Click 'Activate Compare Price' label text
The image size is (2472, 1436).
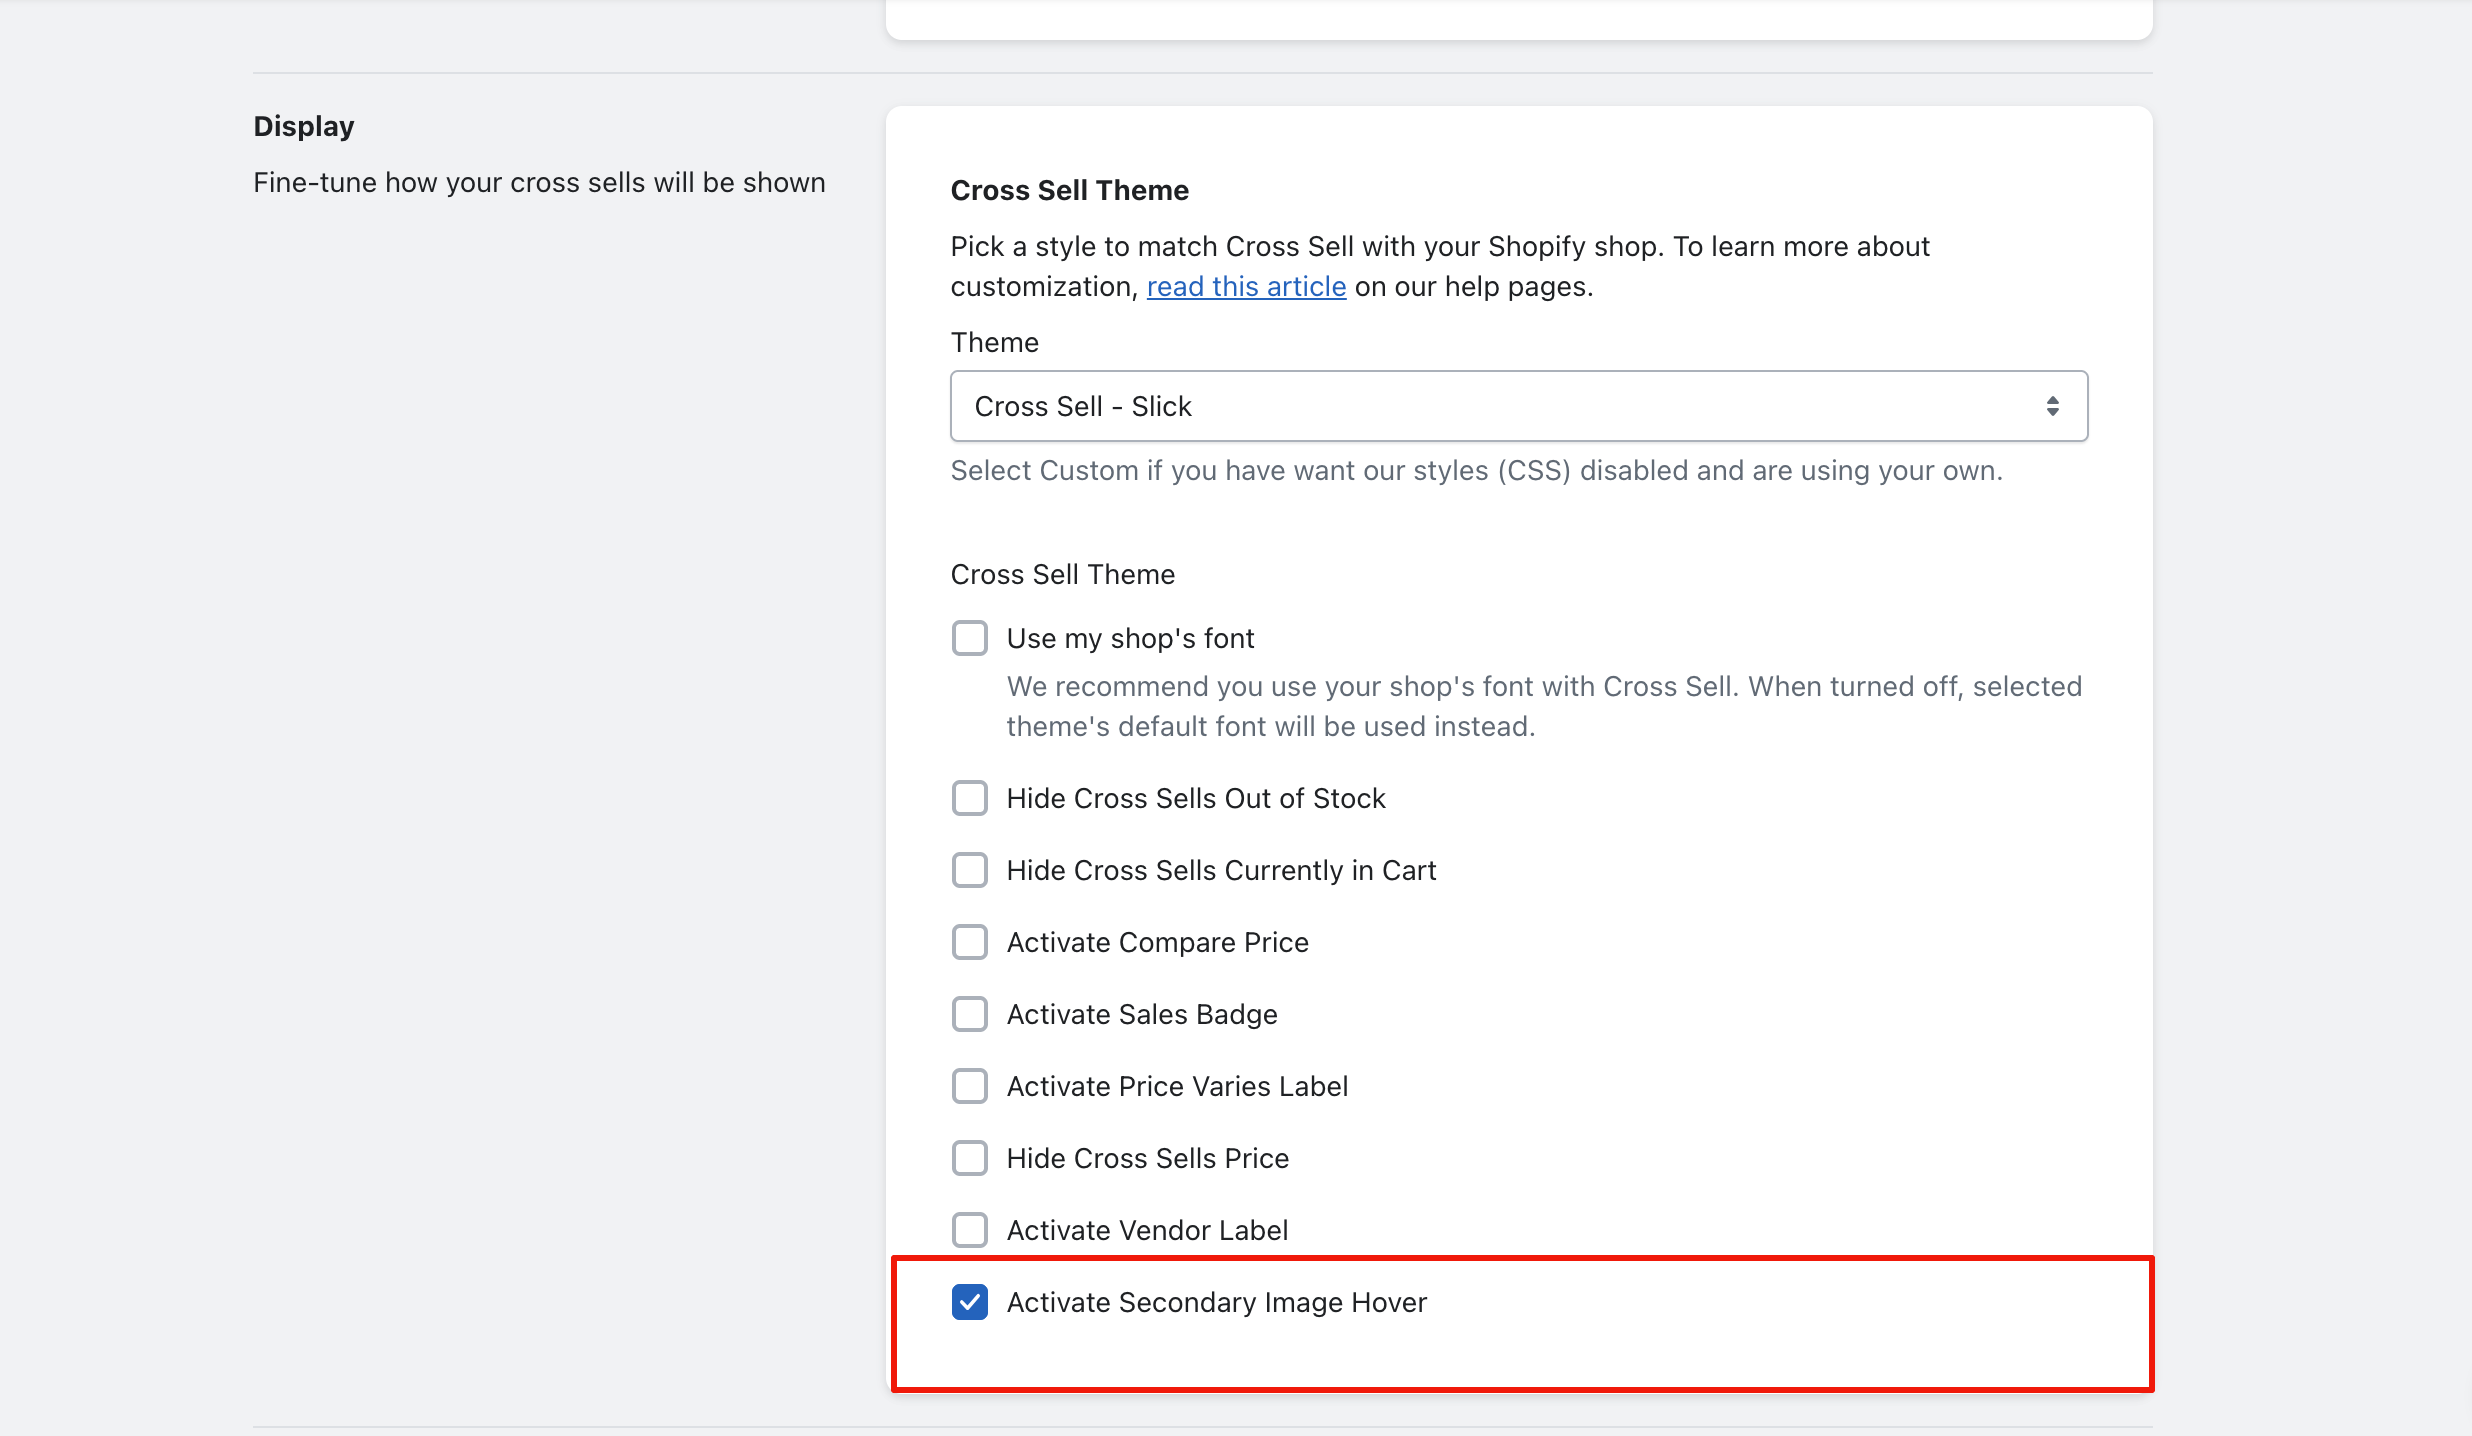(1157, 942)
